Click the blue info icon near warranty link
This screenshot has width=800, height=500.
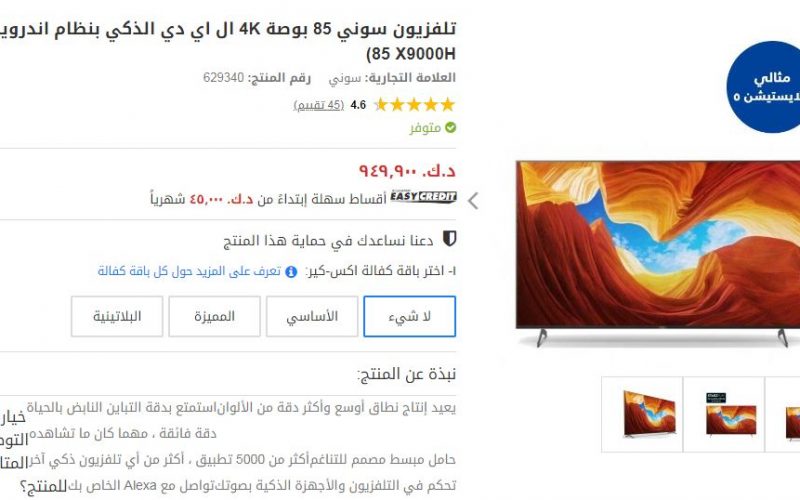291,272
